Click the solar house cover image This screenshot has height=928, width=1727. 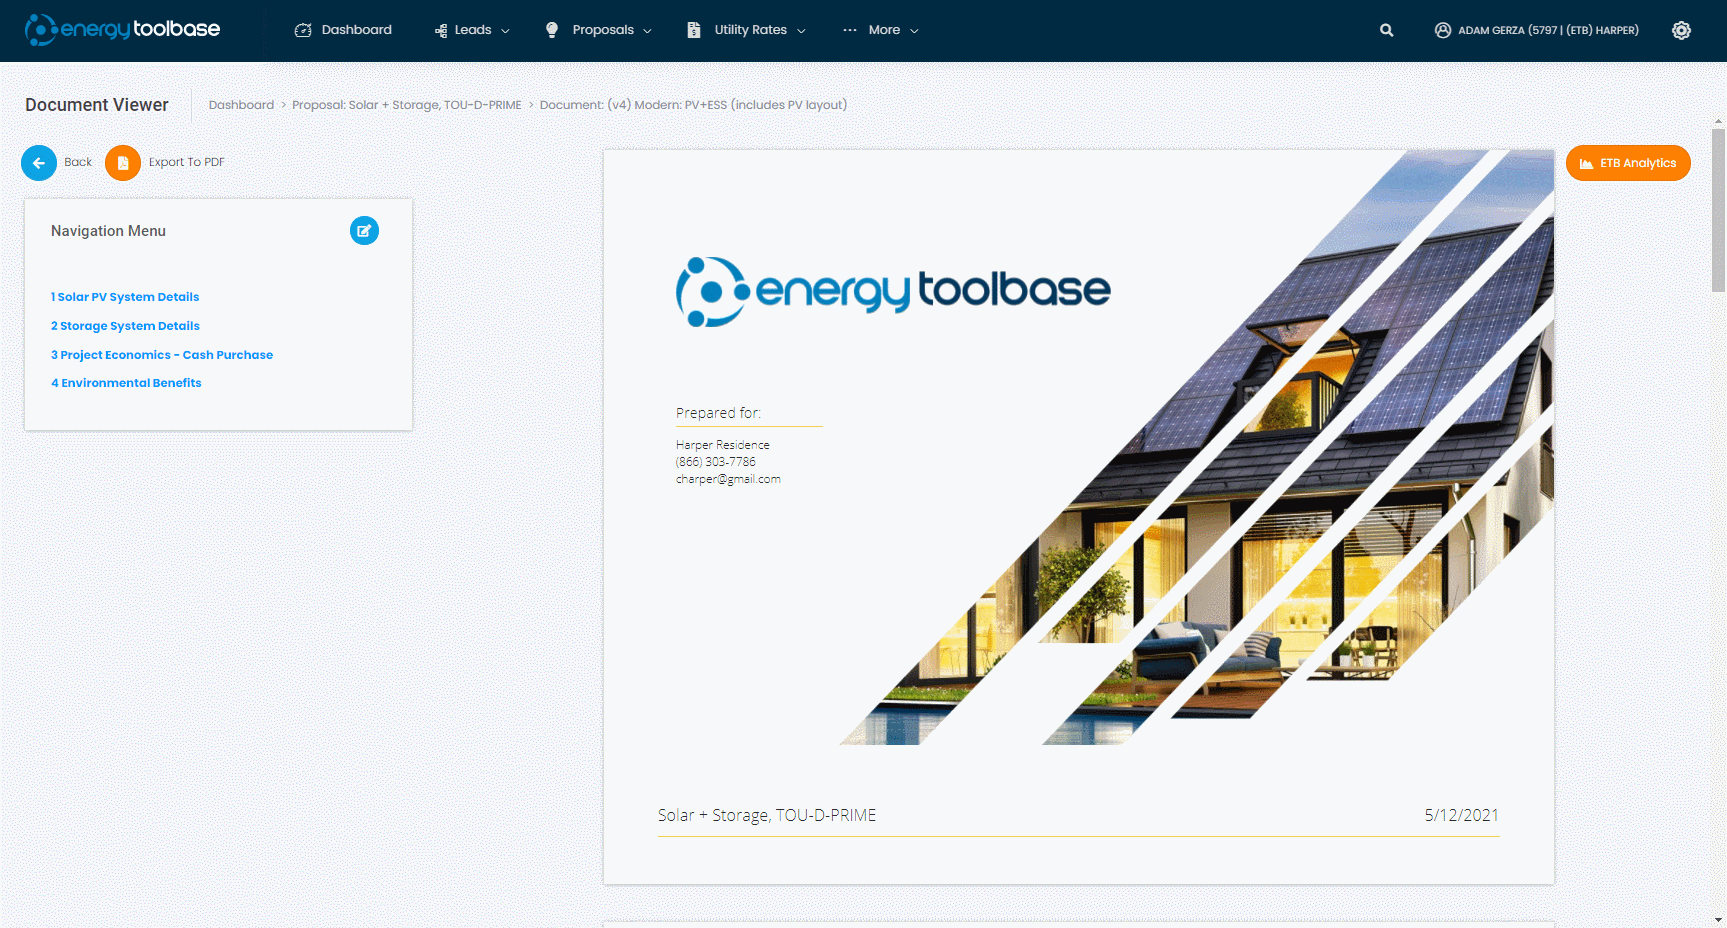[1197, 448]
